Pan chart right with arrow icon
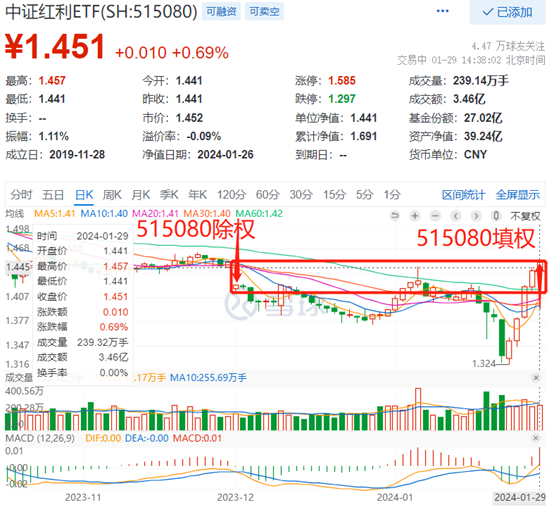Image resolution: width=554 pixels, height=512 pixels. click(476, 216)
